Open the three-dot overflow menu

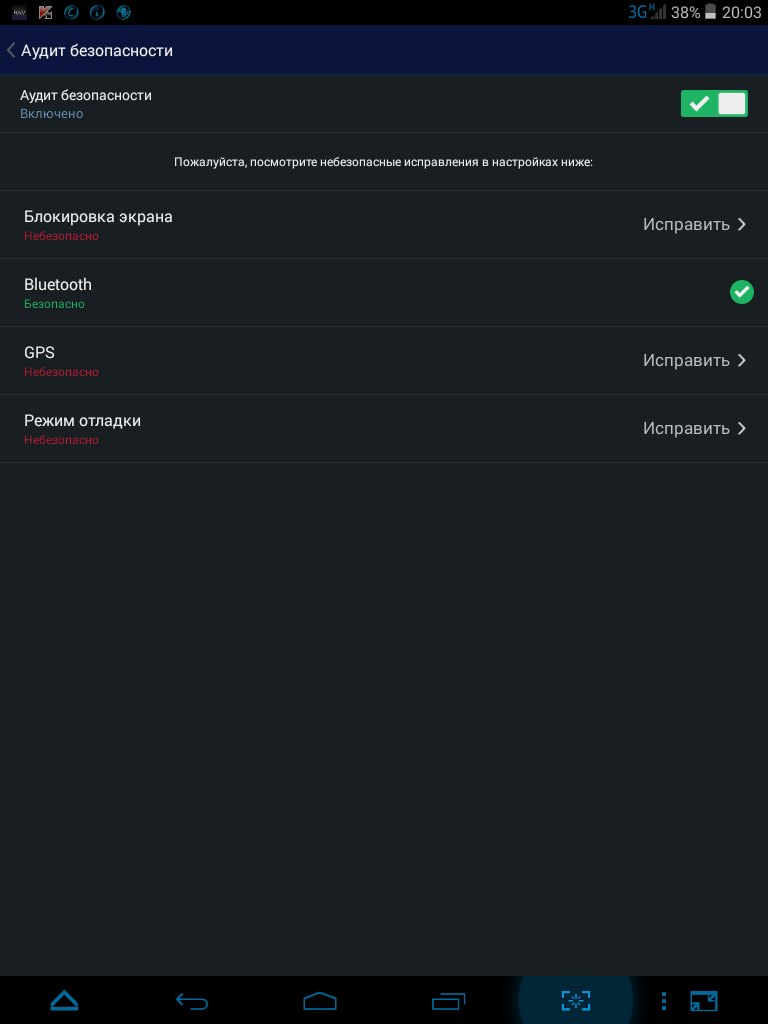click(x=664, y=1000)
